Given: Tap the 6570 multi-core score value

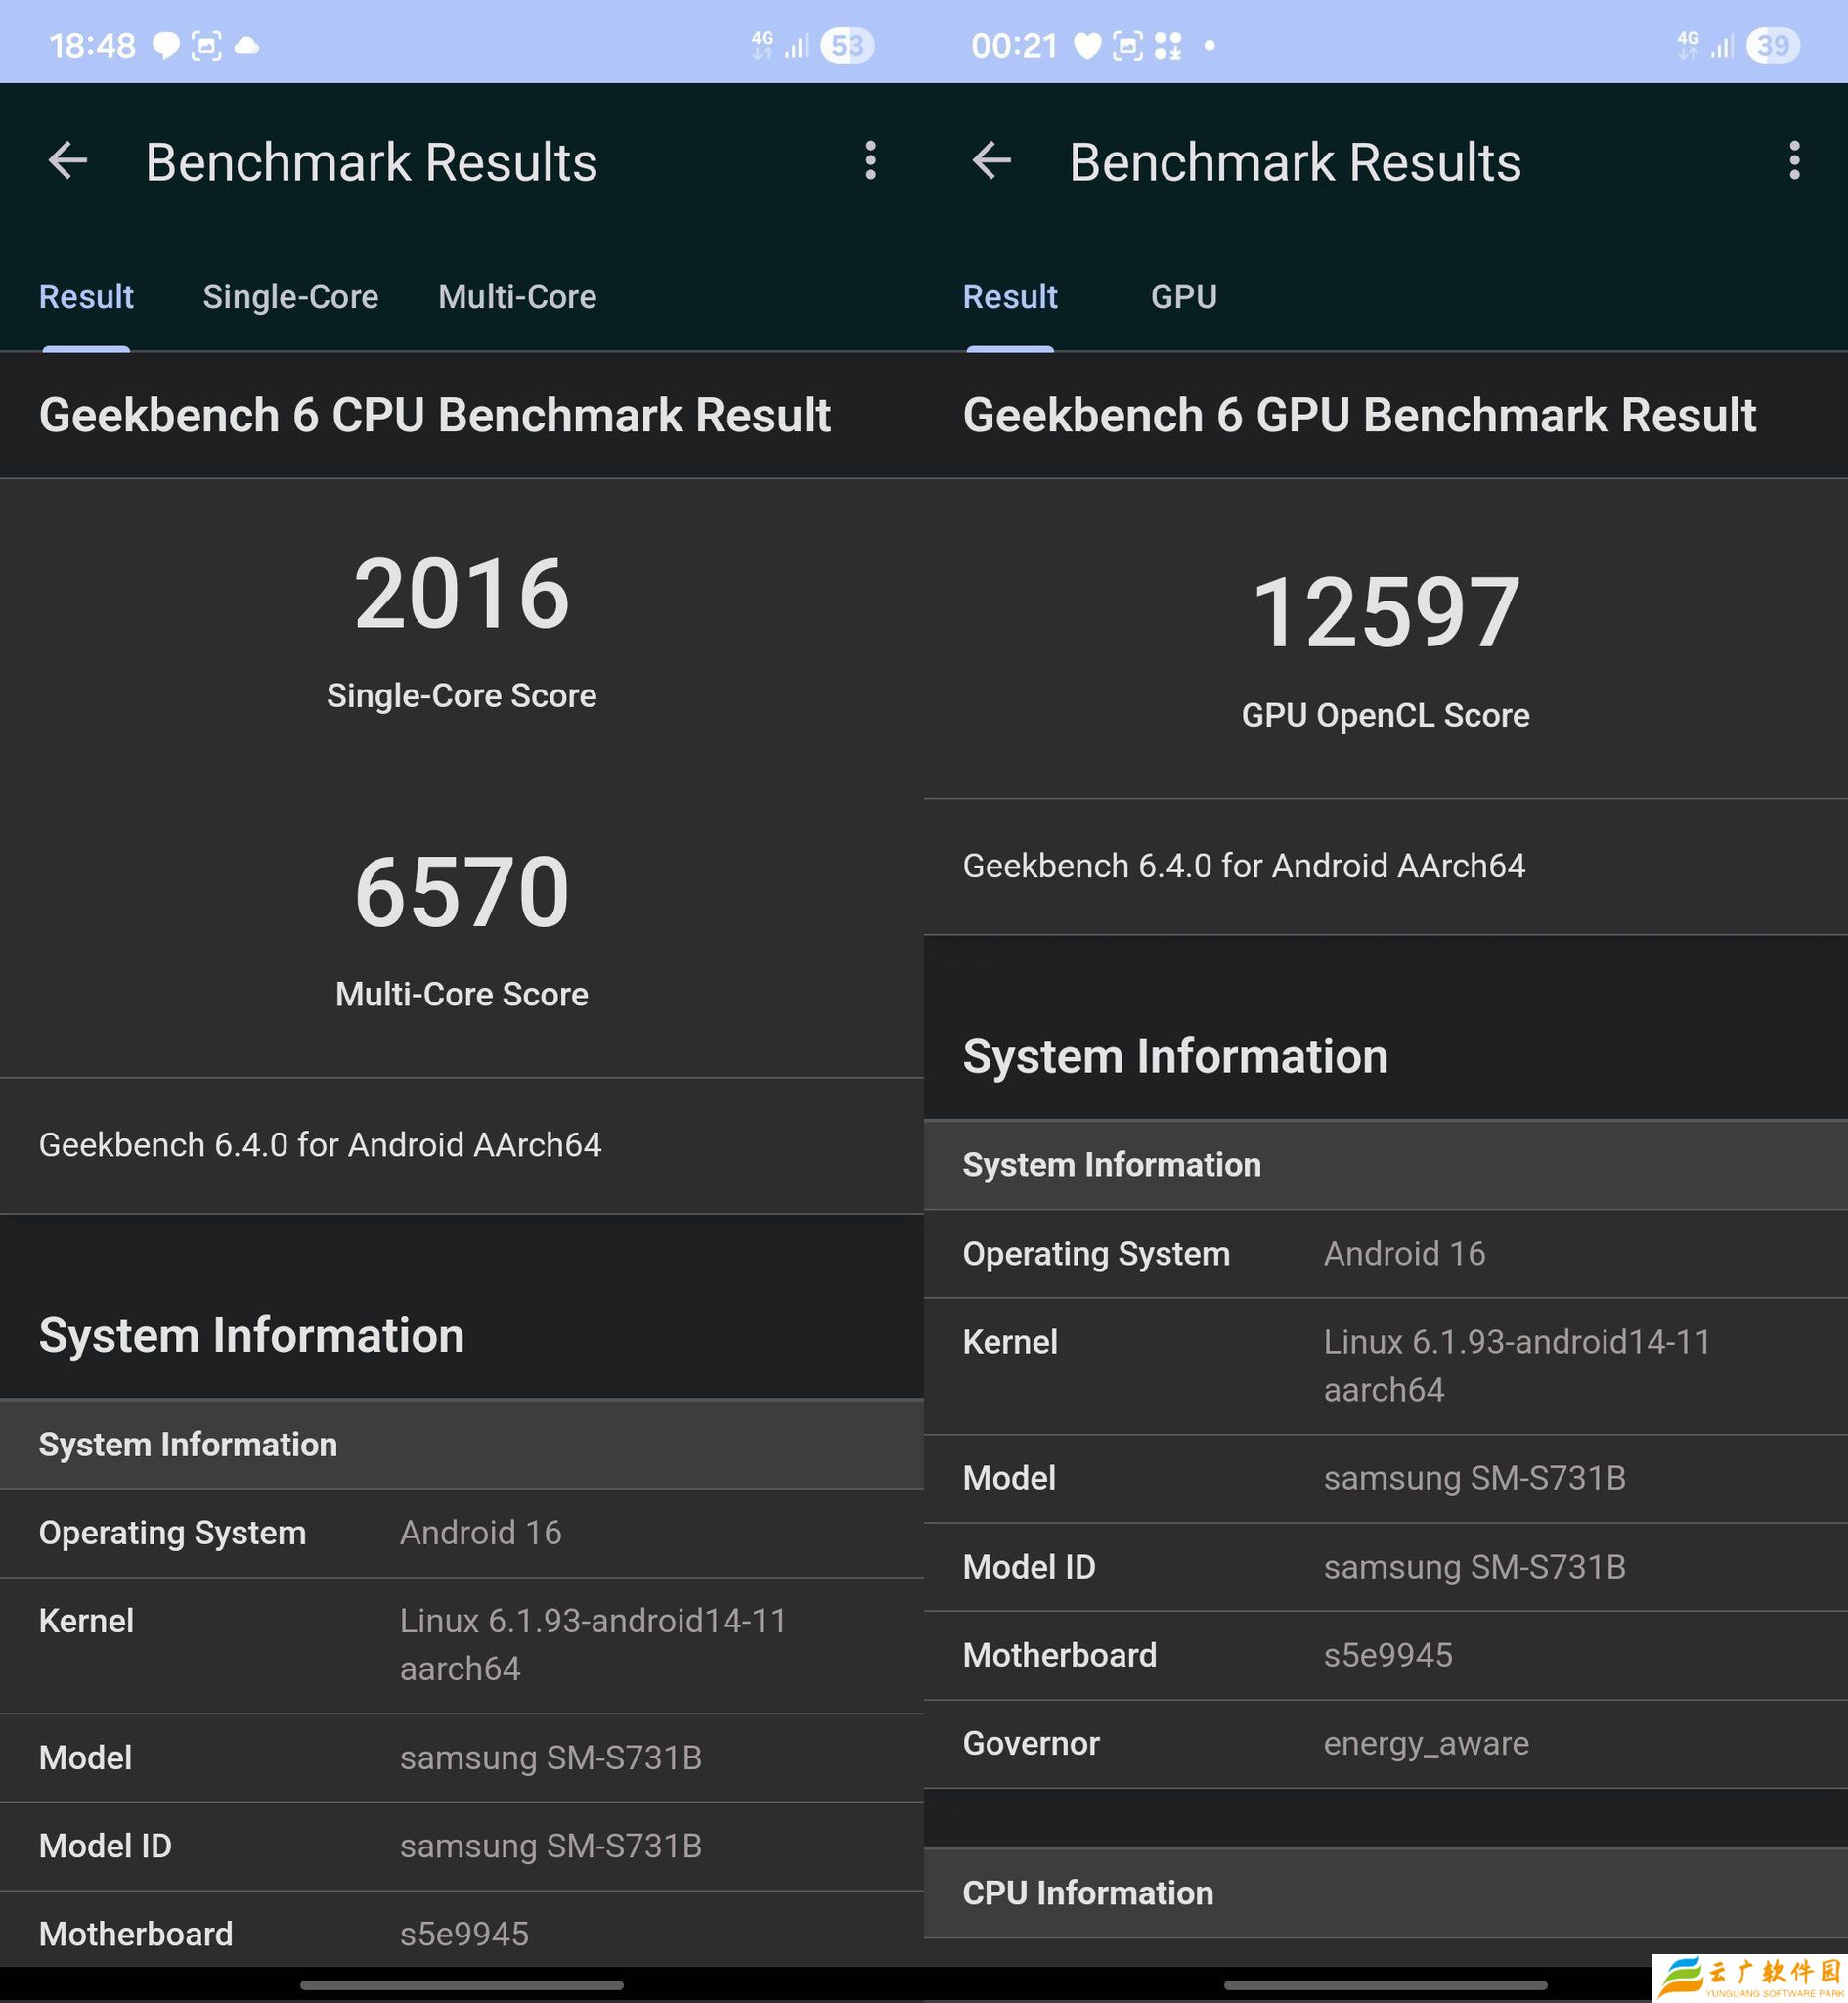Looking at the screenshot, I should pyautogui.click(x=462, y=892).
